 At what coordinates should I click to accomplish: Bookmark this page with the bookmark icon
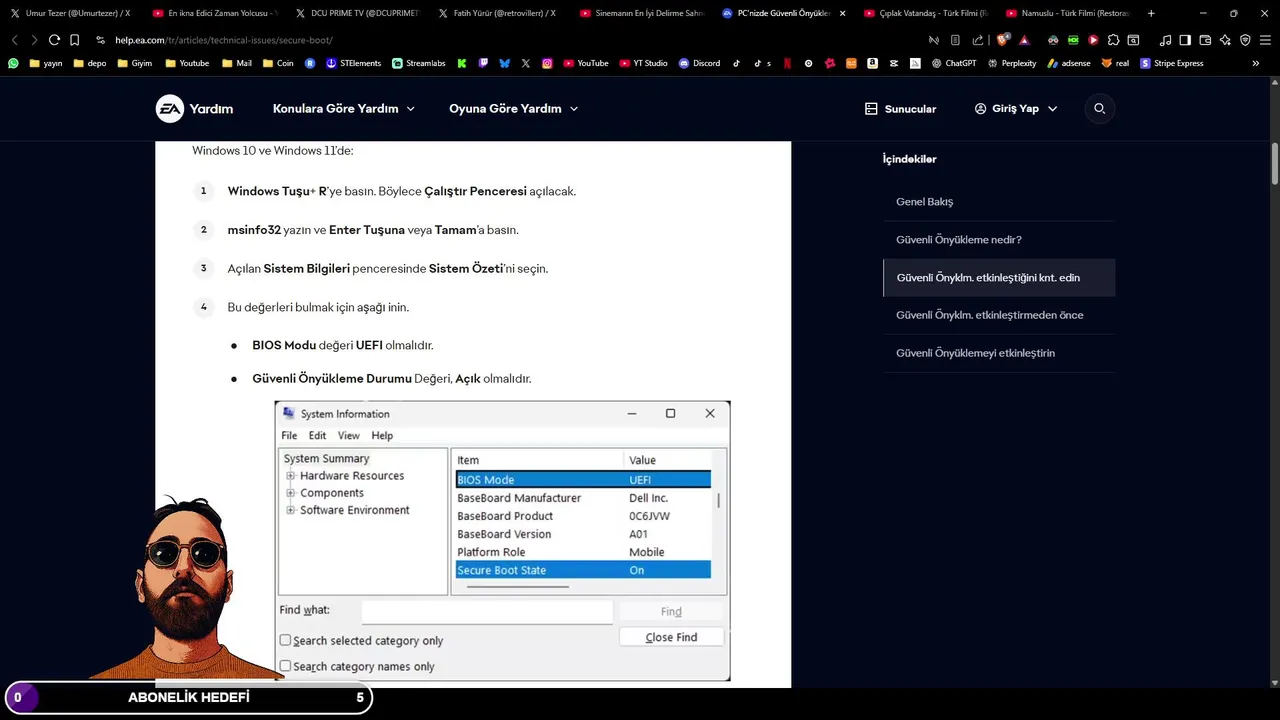pos(74,40)
